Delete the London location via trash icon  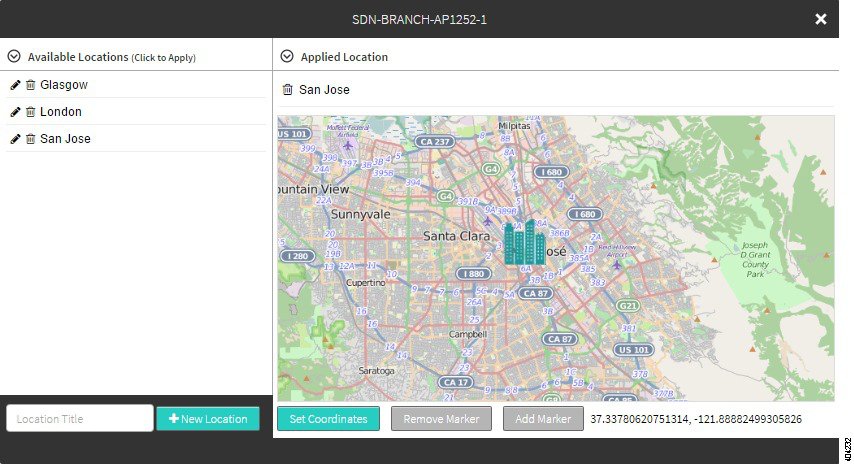[30, 112]
